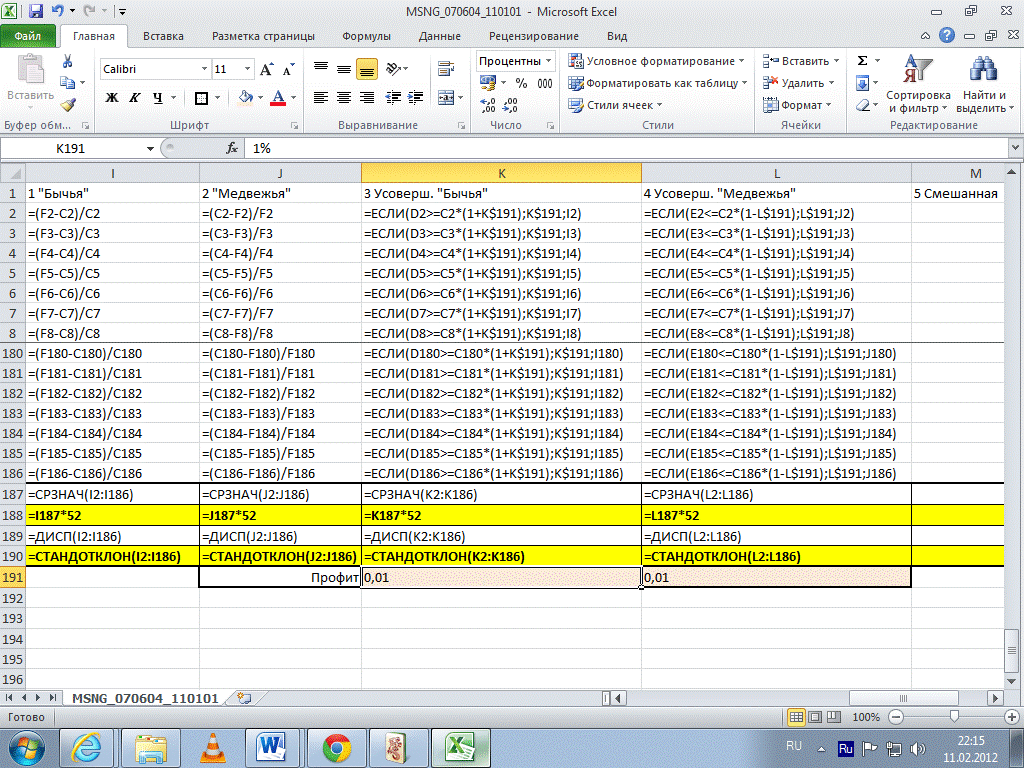Apply percent style format
Viewport: 1024px width, 768px height.
pyautogui.click(x=521, y=83)
